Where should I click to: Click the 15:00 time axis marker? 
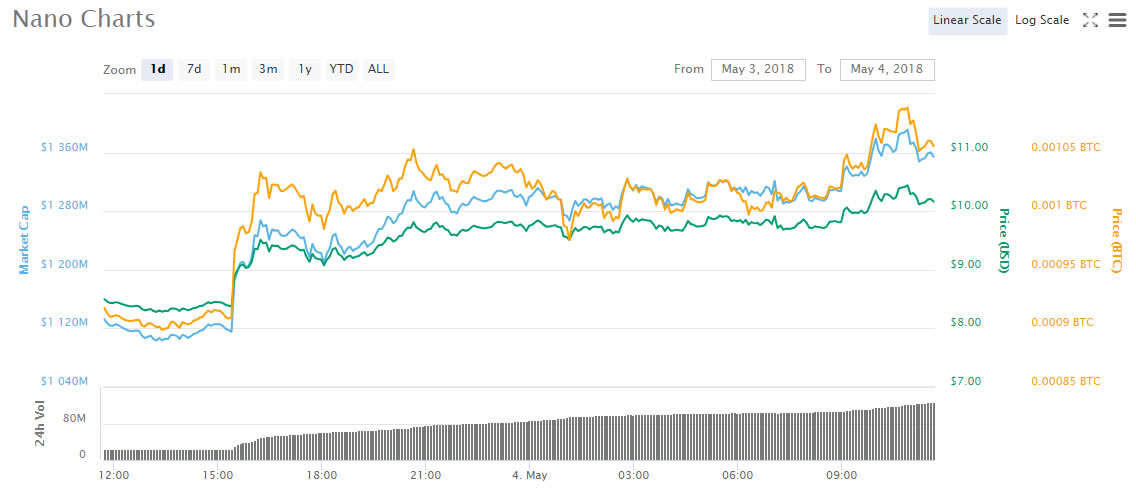(x=218, y=475)
